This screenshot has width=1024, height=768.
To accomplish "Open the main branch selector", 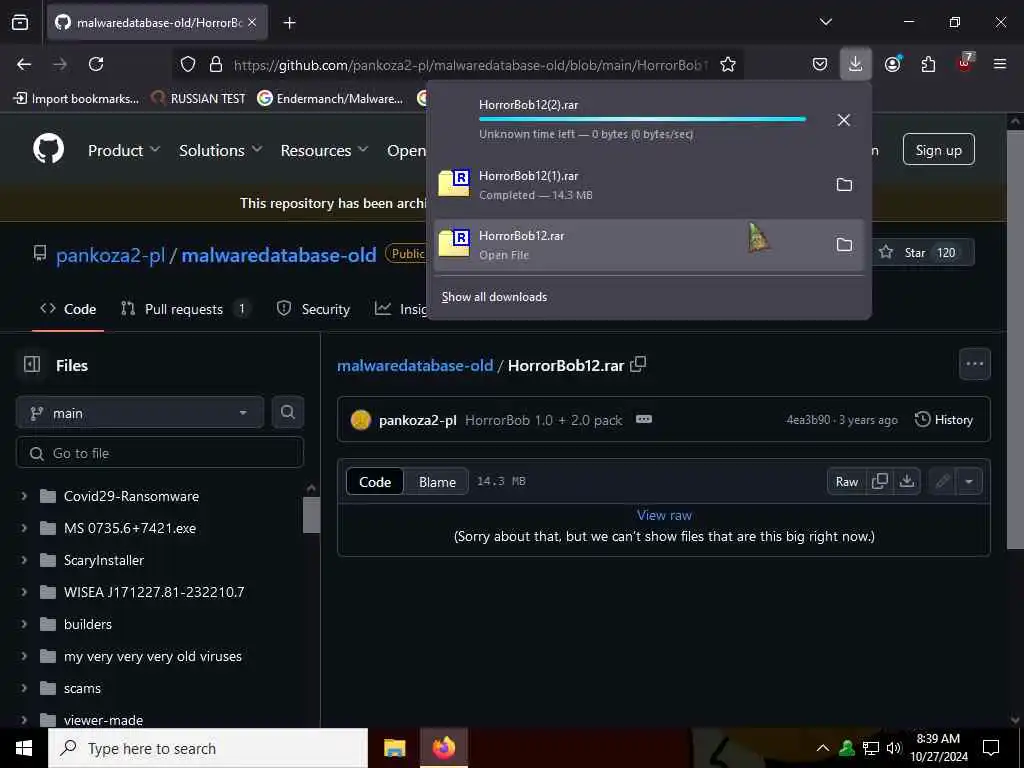I will pos(140,413).
